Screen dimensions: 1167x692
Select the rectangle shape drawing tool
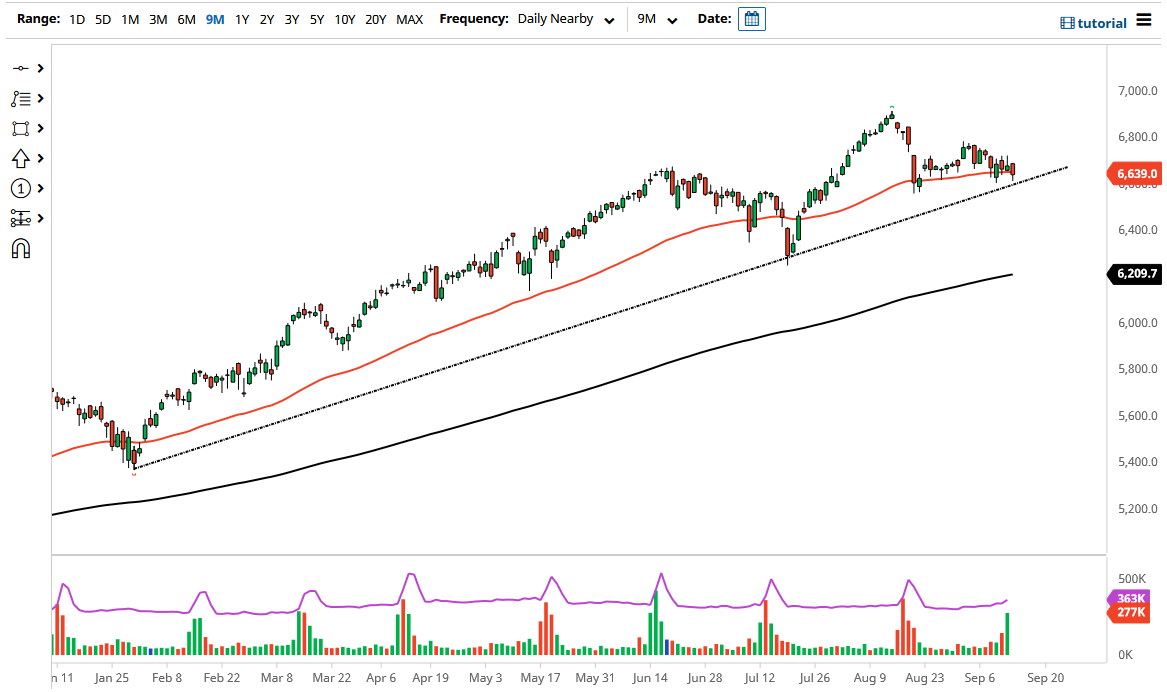pyautogui.click(x=22, y=128)
